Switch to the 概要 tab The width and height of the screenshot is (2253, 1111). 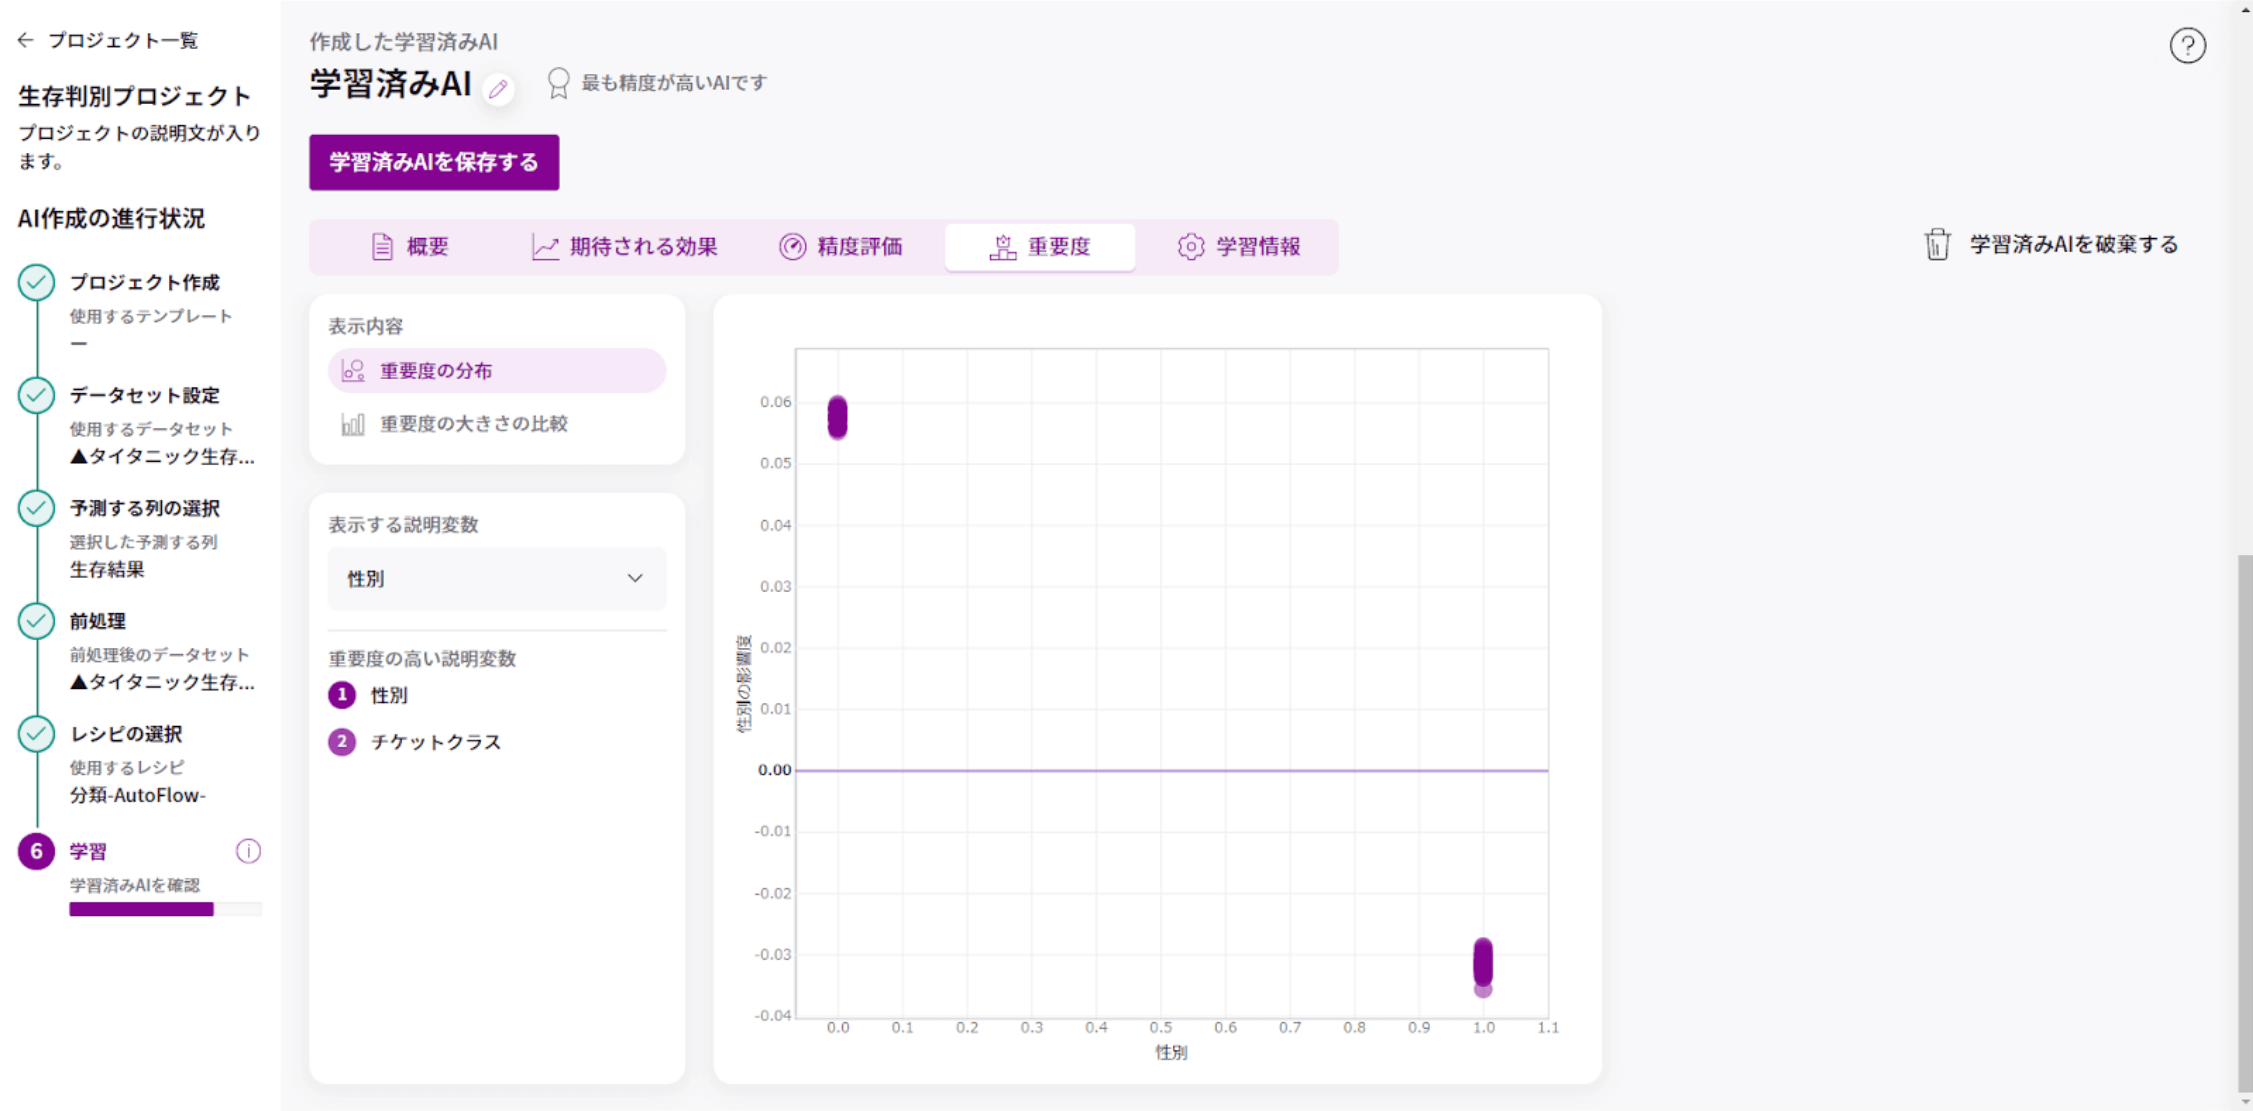coord(410,247)
